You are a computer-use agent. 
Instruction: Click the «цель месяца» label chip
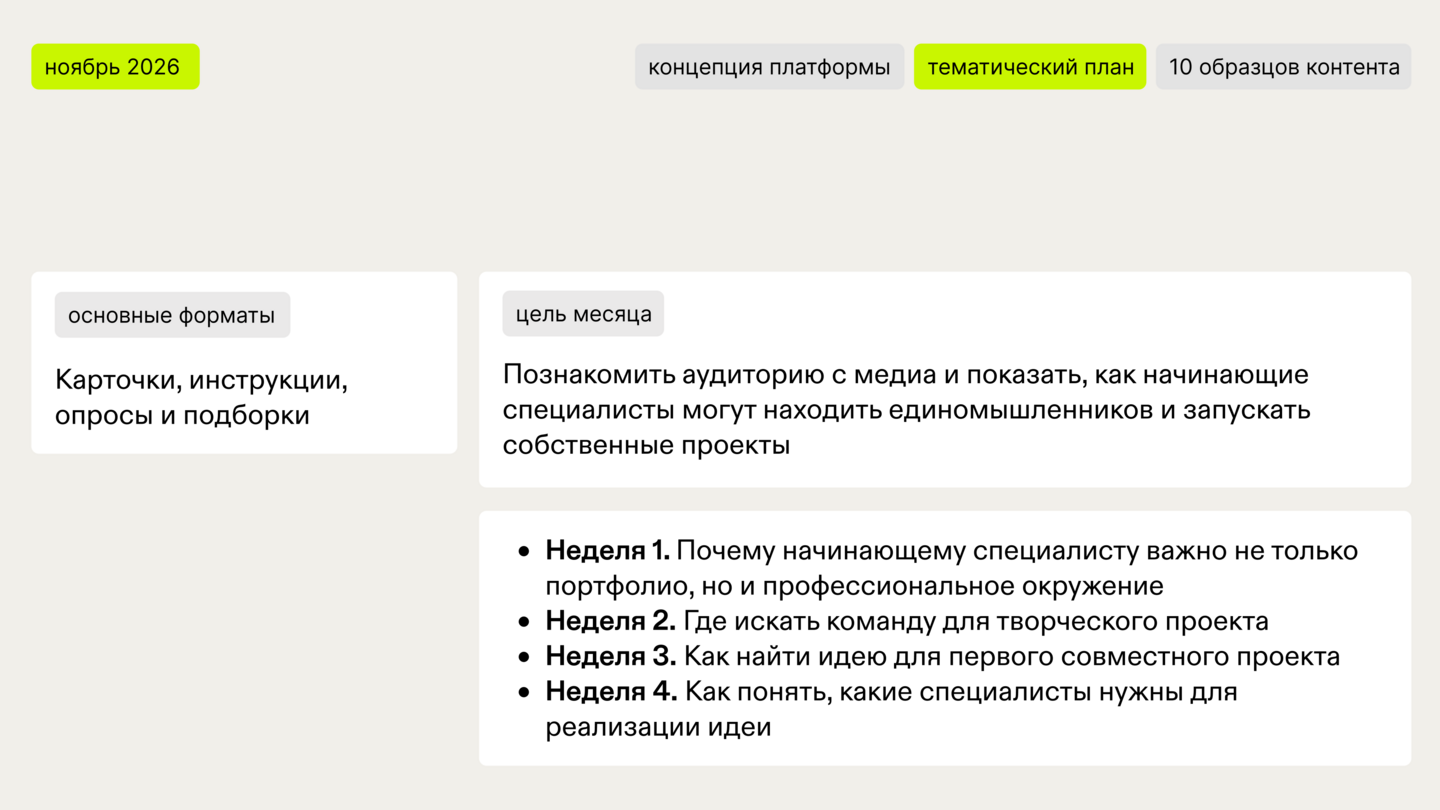coord(583,314)
